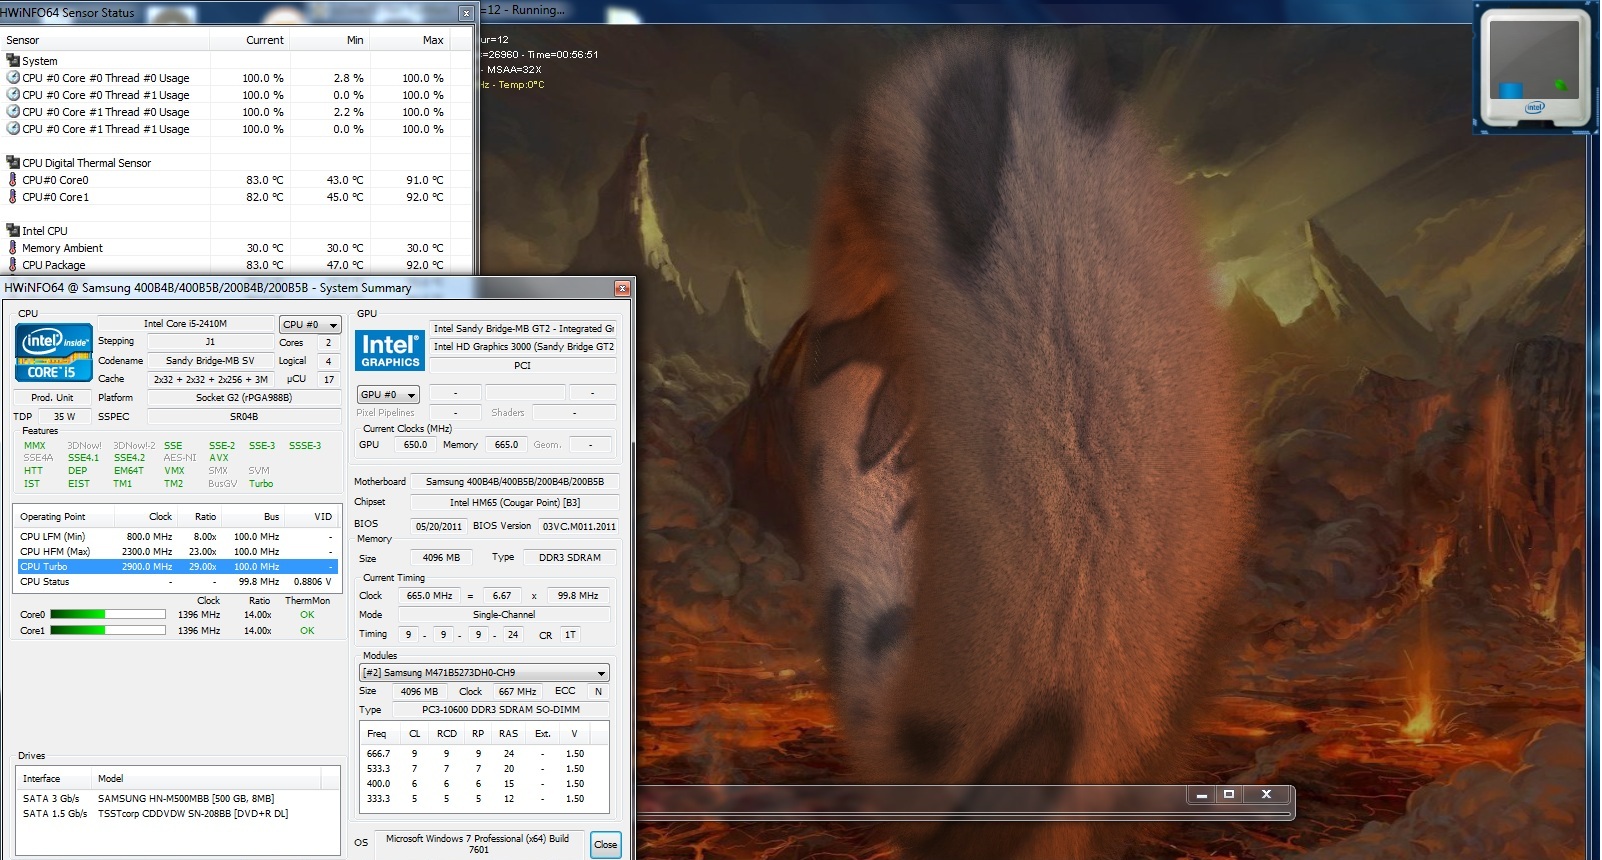Click the icon beside CPU #0 Core #1 Thread #0 Usage
1602x860 pixels.
click(x=13, y=111)
